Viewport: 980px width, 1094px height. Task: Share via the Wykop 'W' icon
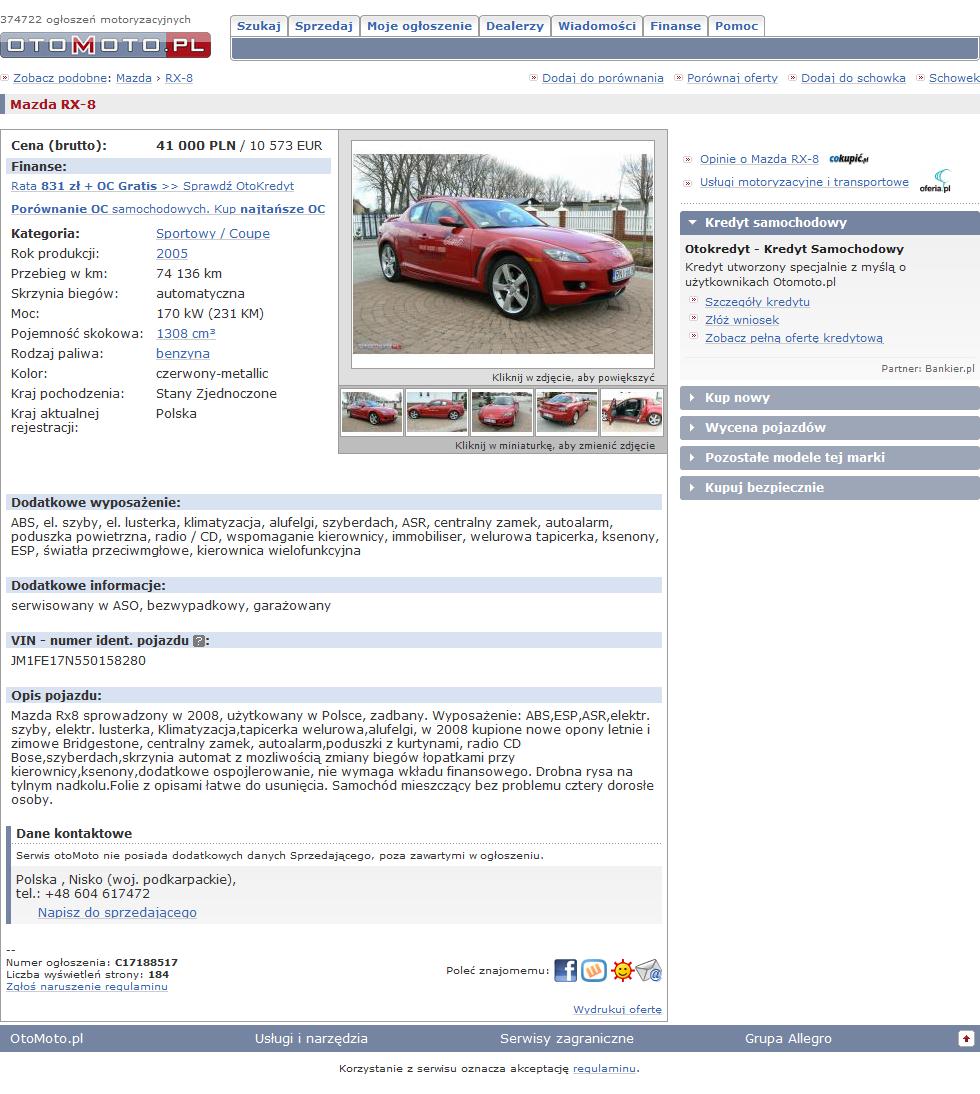[594, 971]
